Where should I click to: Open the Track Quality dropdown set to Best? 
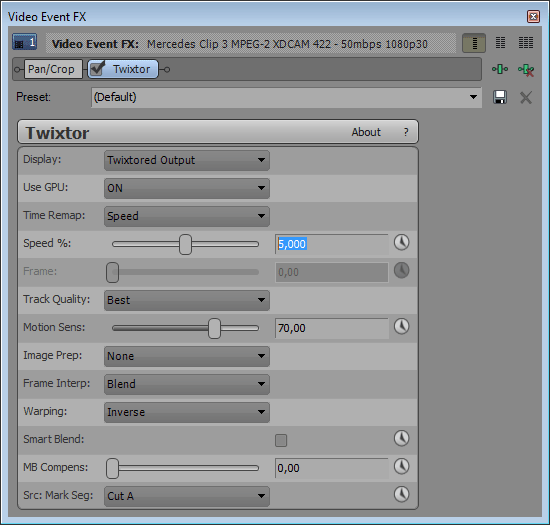[187, 300]
